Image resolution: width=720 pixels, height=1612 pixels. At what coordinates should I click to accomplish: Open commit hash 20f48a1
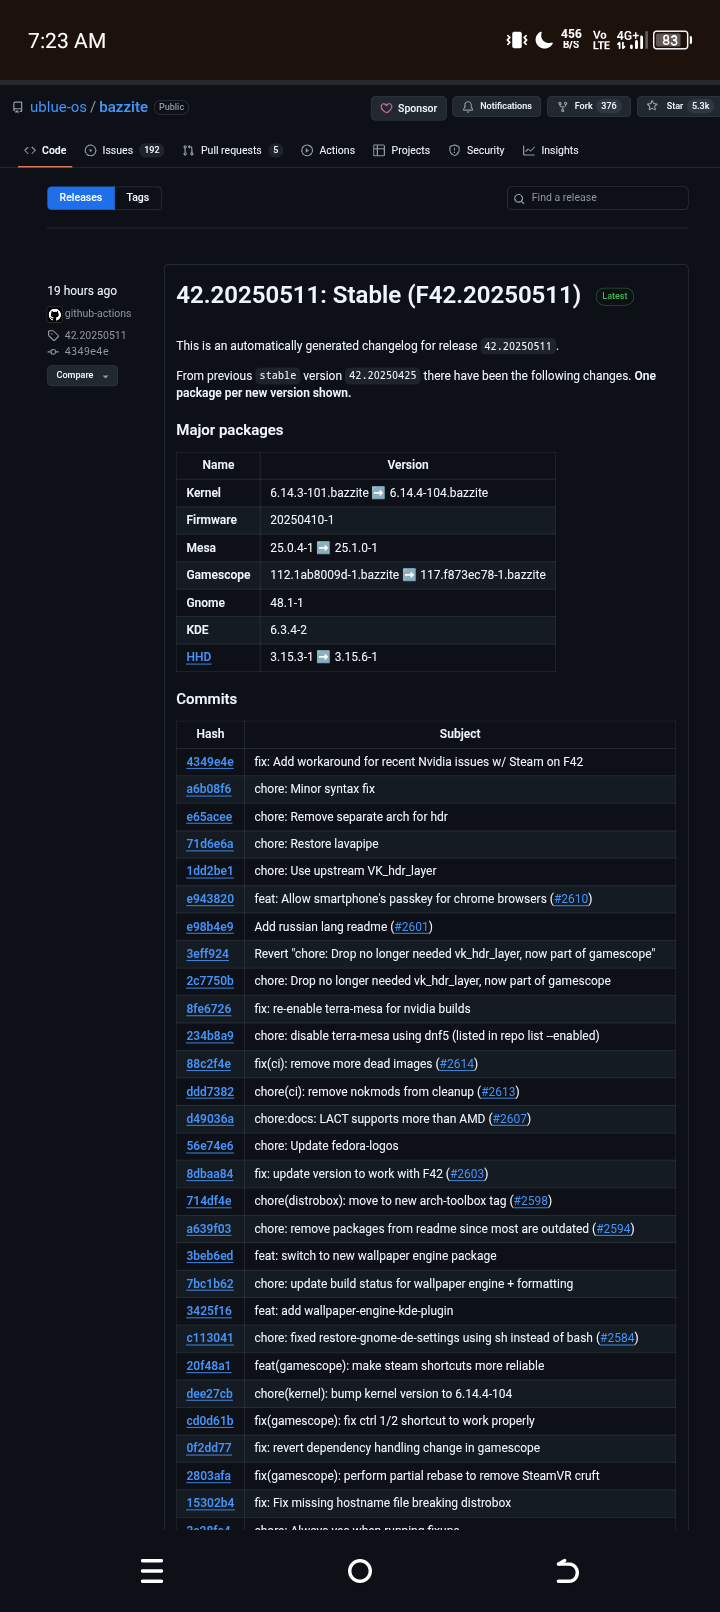(209, 1366)
